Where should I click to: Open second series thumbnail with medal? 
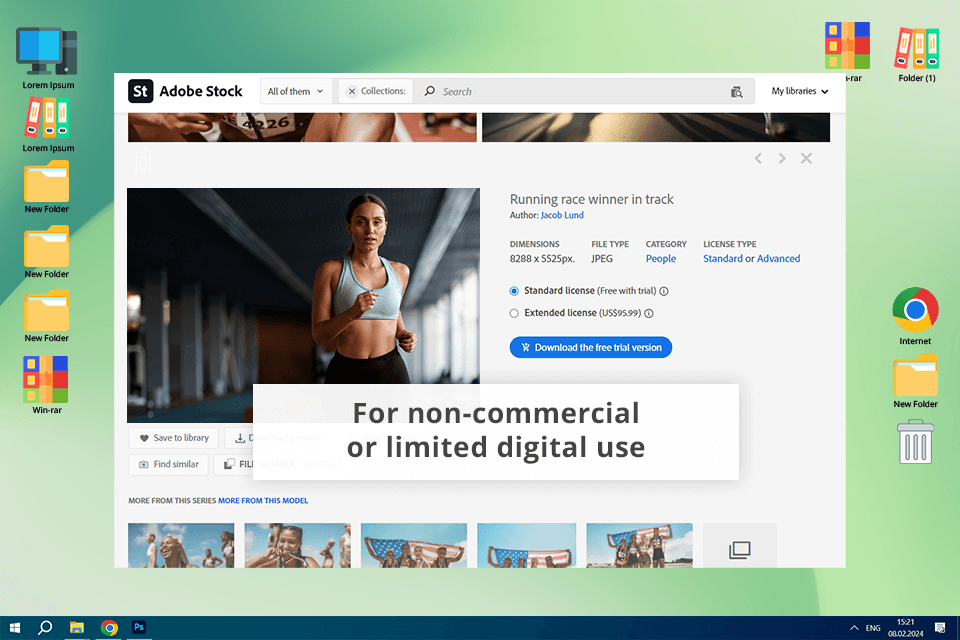click(x=298, y=545)
